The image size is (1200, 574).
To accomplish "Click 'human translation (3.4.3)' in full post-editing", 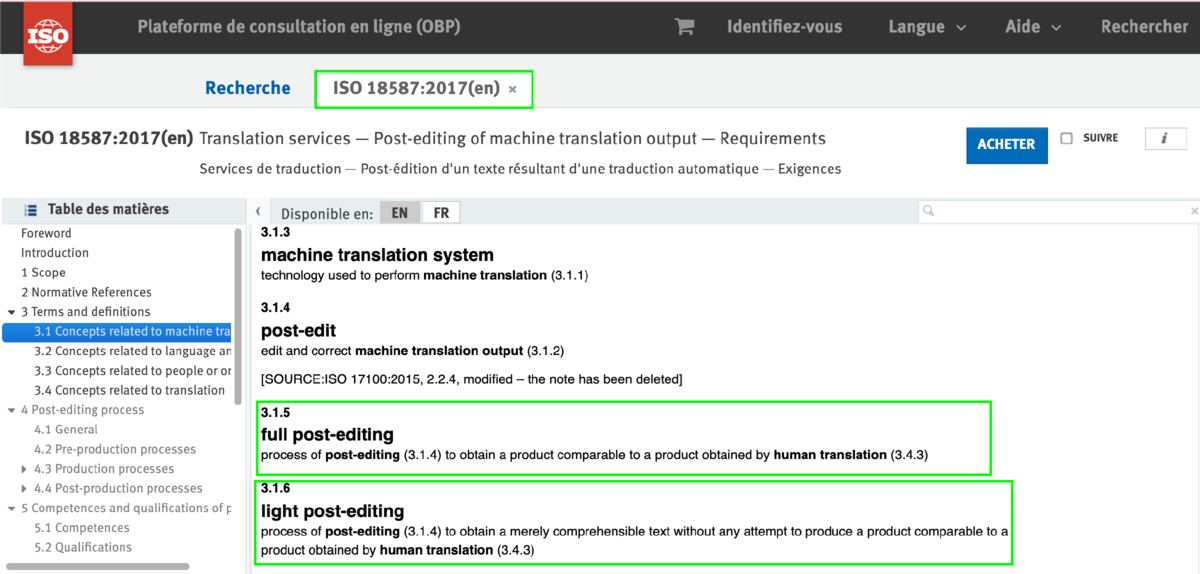I will pyautogui.click(x=851, y=455).
